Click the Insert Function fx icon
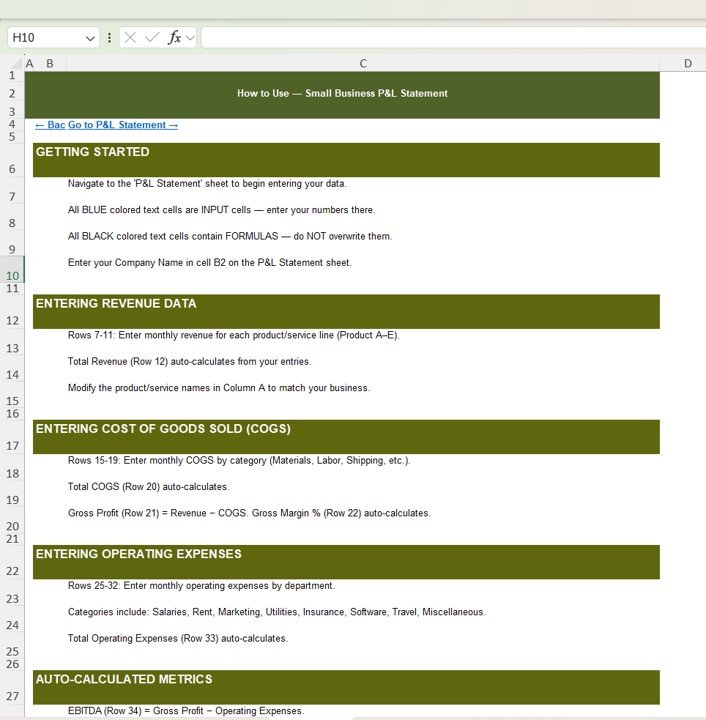The height and width of the screenshot is (720, 706). 174,37
